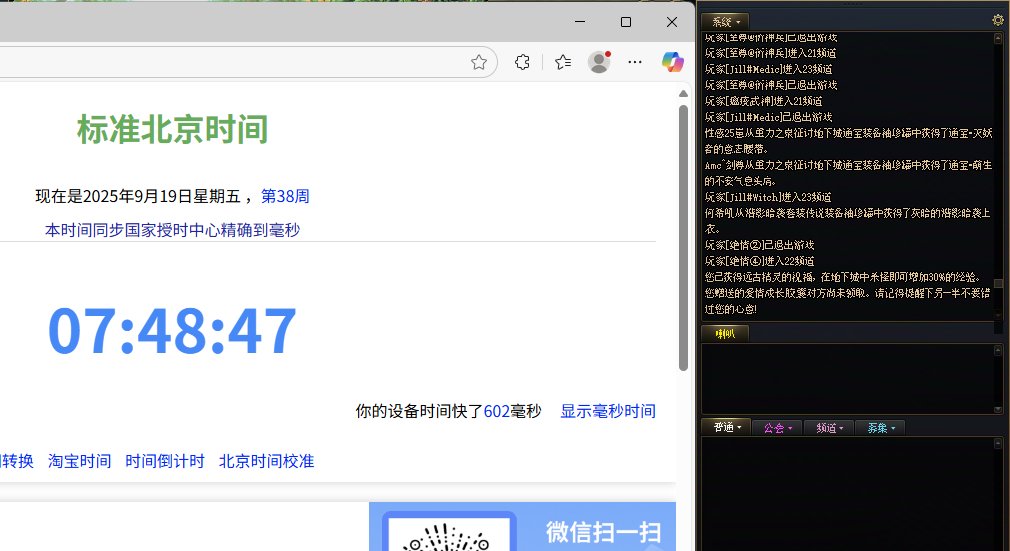Expand the 普通 chat tab dropdown
This screenshot has height=551, width=1010.
pyautogui.click(x=725, y=428)
